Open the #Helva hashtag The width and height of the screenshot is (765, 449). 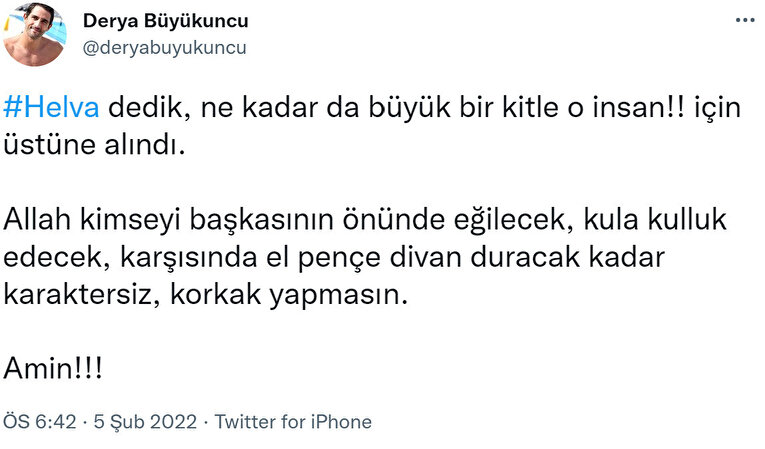(51, 109)
